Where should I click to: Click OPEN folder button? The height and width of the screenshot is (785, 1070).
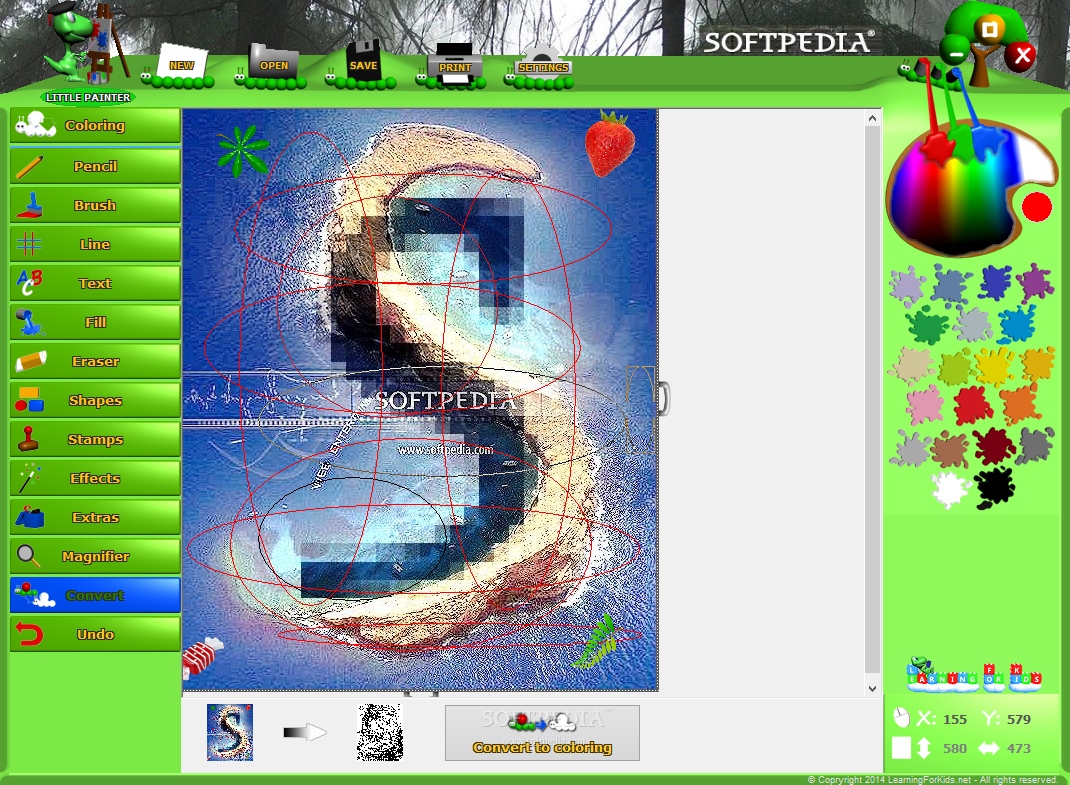pos(271,66)
